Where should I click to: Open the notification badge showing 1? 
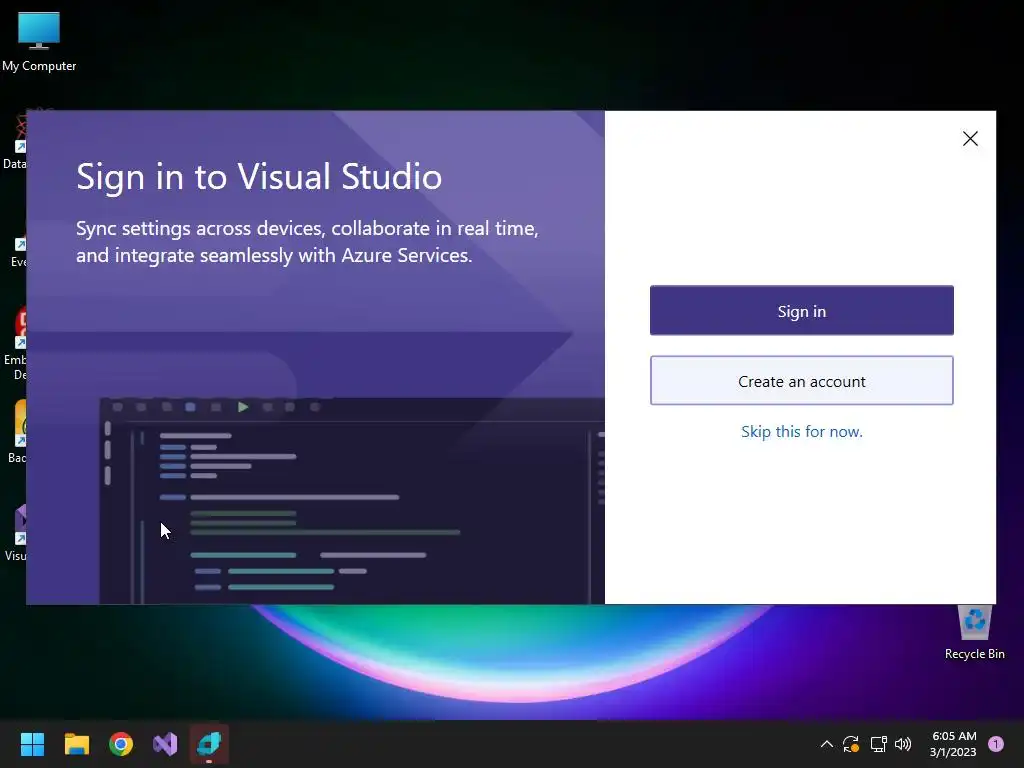pyautogui.click(x=996, y=744)
